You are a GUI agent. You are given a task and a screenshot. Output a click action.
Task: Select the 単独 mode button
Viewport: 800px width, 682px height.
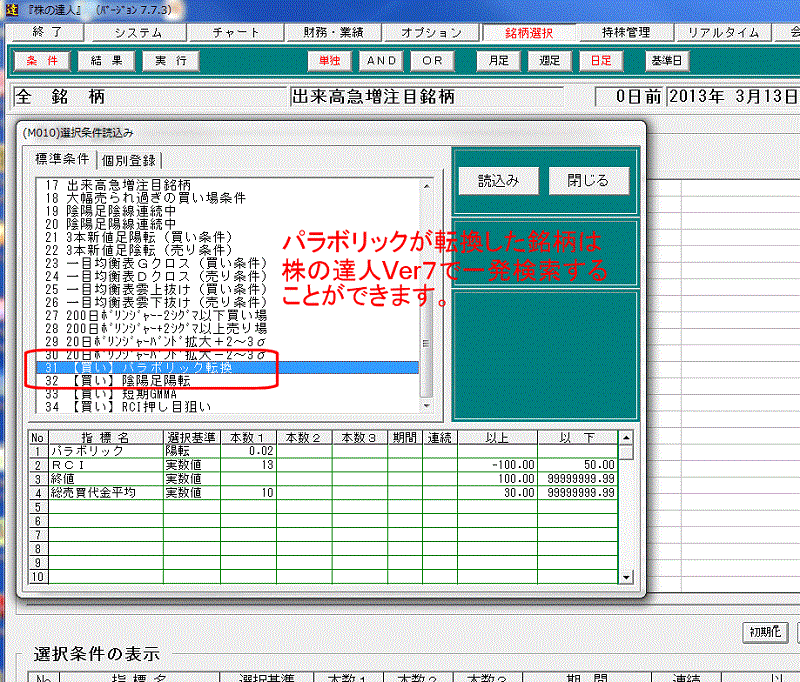pyautogui.click(x=330, y=61)
